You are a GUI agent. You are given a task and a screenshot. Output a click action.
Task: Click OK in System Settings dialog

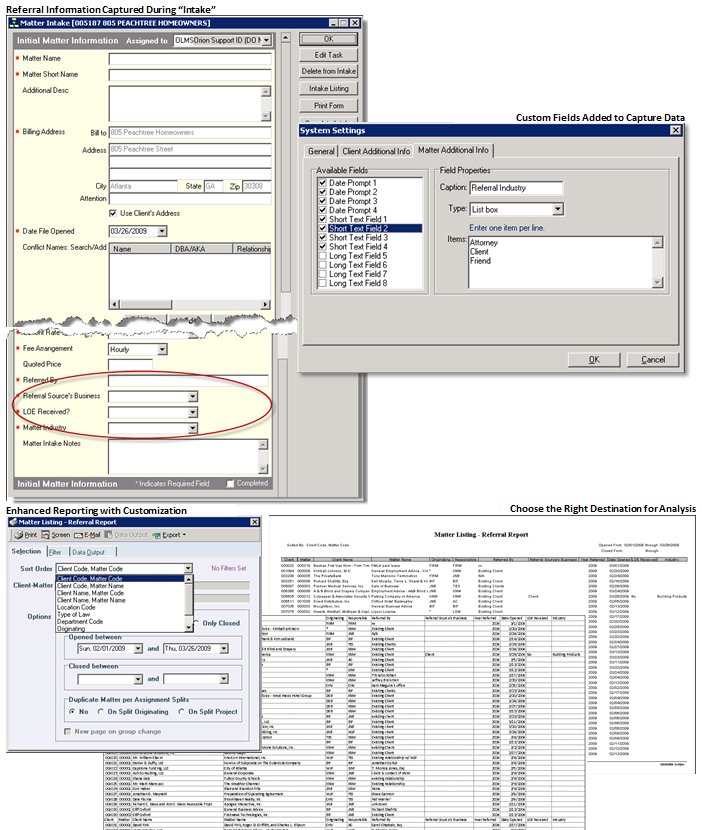pos(594,360)
